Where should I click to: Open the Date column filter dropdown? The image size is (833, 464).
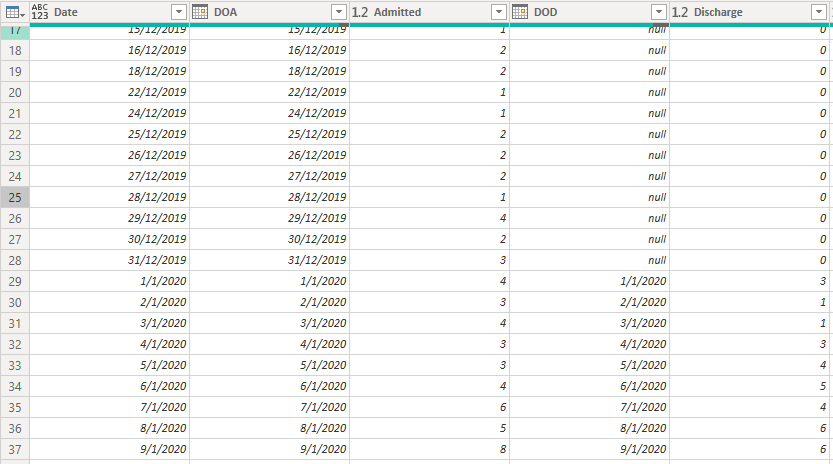(x=179, y=12)
